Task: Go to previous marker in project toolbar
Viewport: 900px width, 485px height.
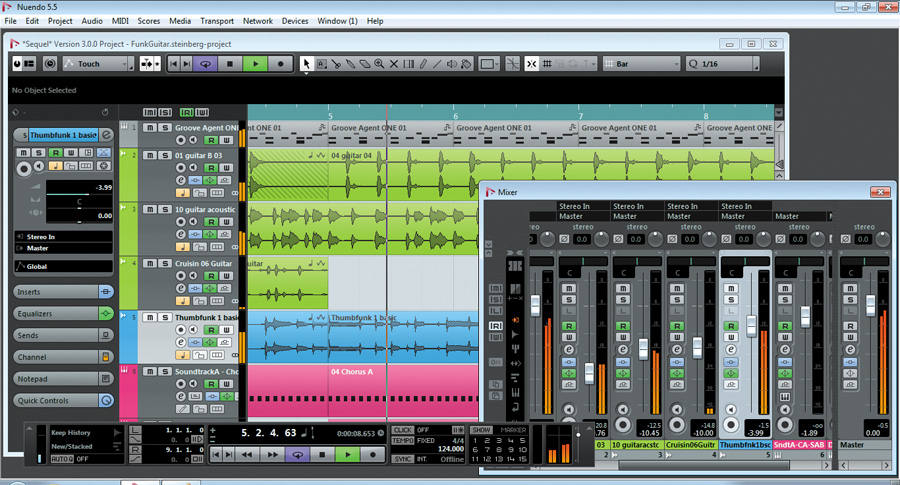Action: [173, 64]
